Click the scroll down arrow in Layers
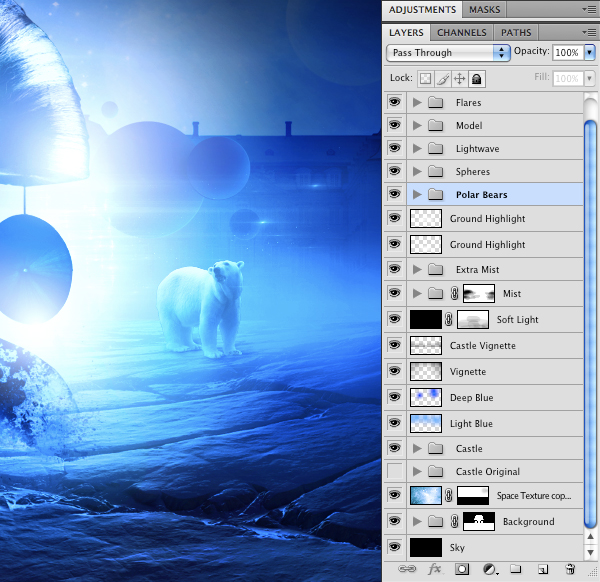Screen dimensions: 600x582 590,553
